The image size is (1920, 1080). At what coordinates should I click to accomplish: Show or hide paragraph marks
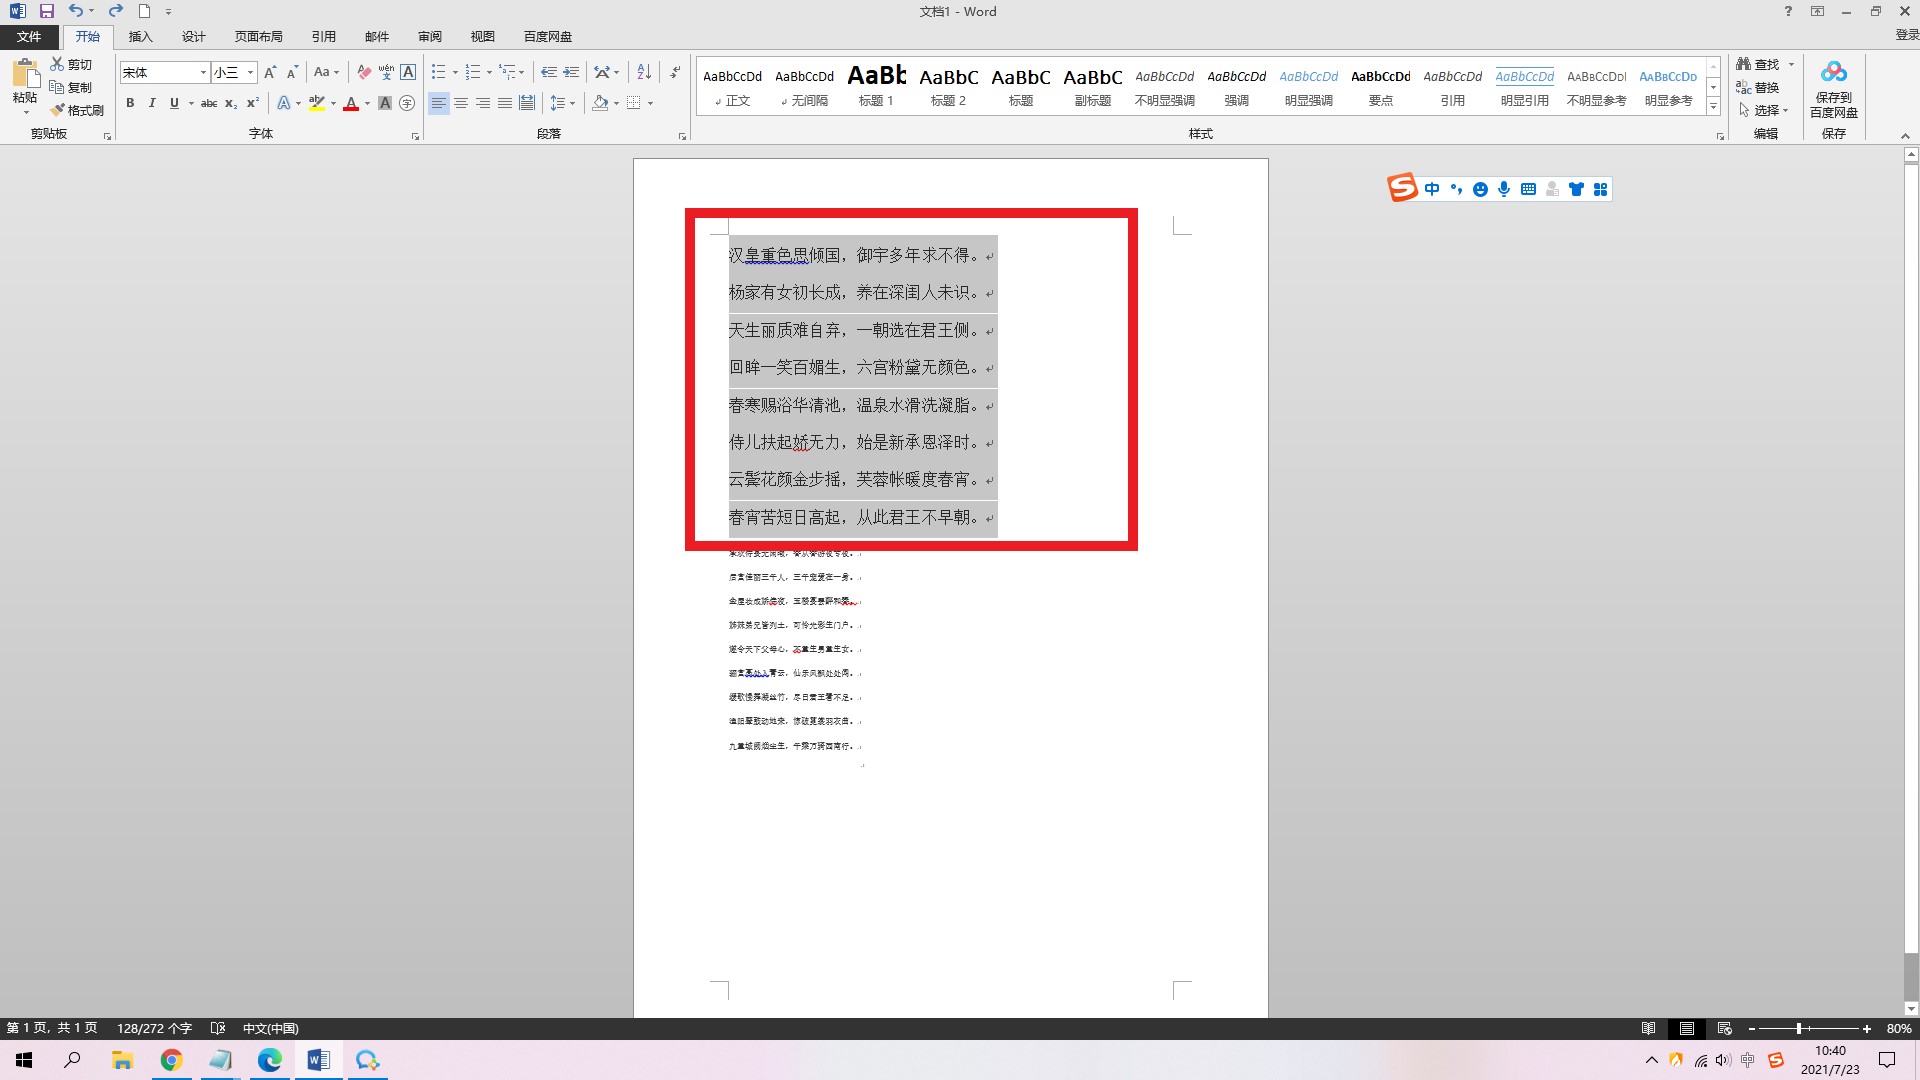point(675,72)
